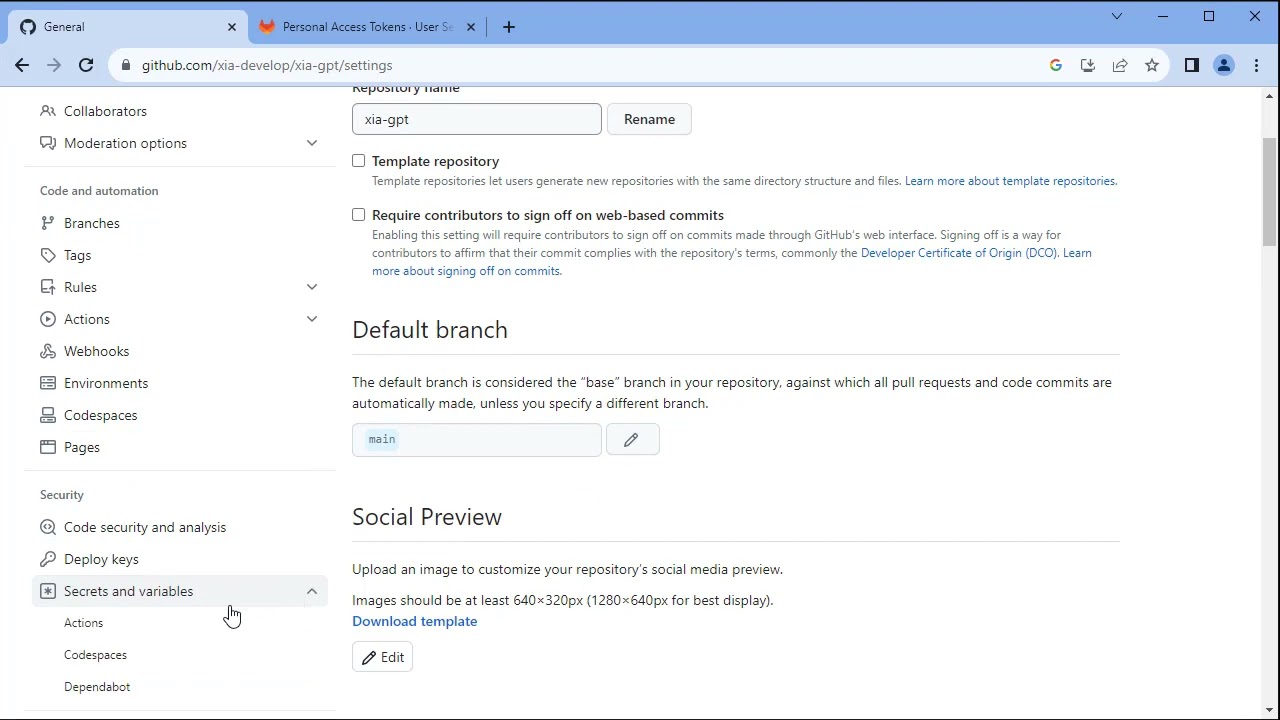
Task: Click the repository name input field
Action: (477, 119)
